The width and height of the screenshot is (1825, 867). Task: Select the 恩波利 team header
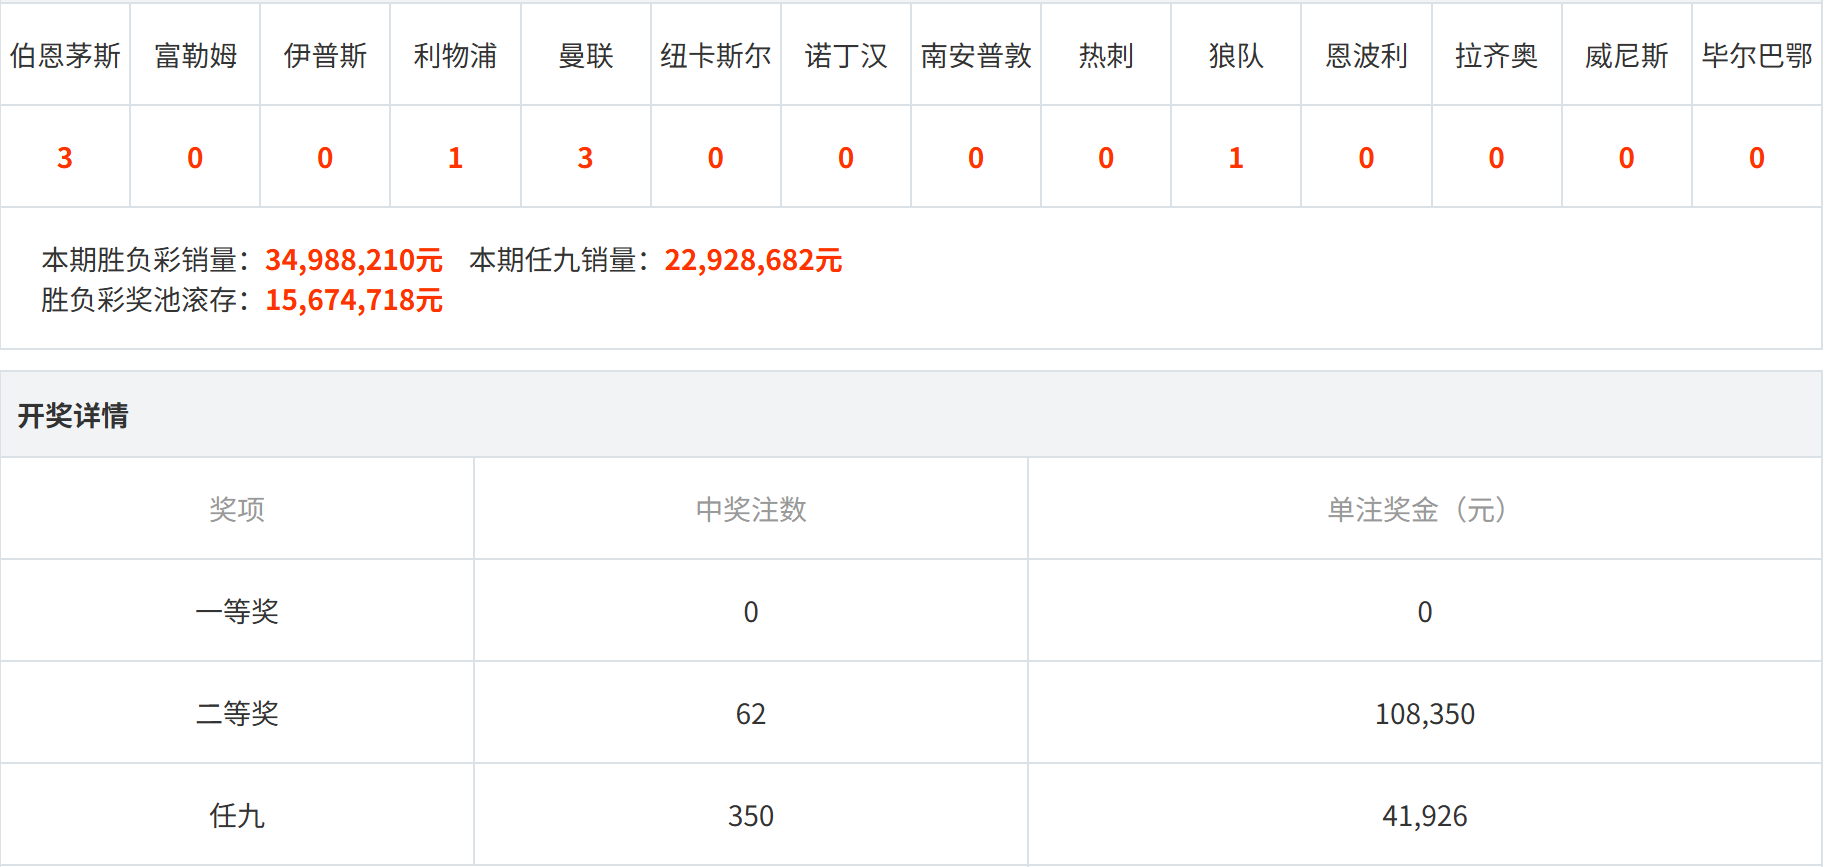pos(1366,55)
